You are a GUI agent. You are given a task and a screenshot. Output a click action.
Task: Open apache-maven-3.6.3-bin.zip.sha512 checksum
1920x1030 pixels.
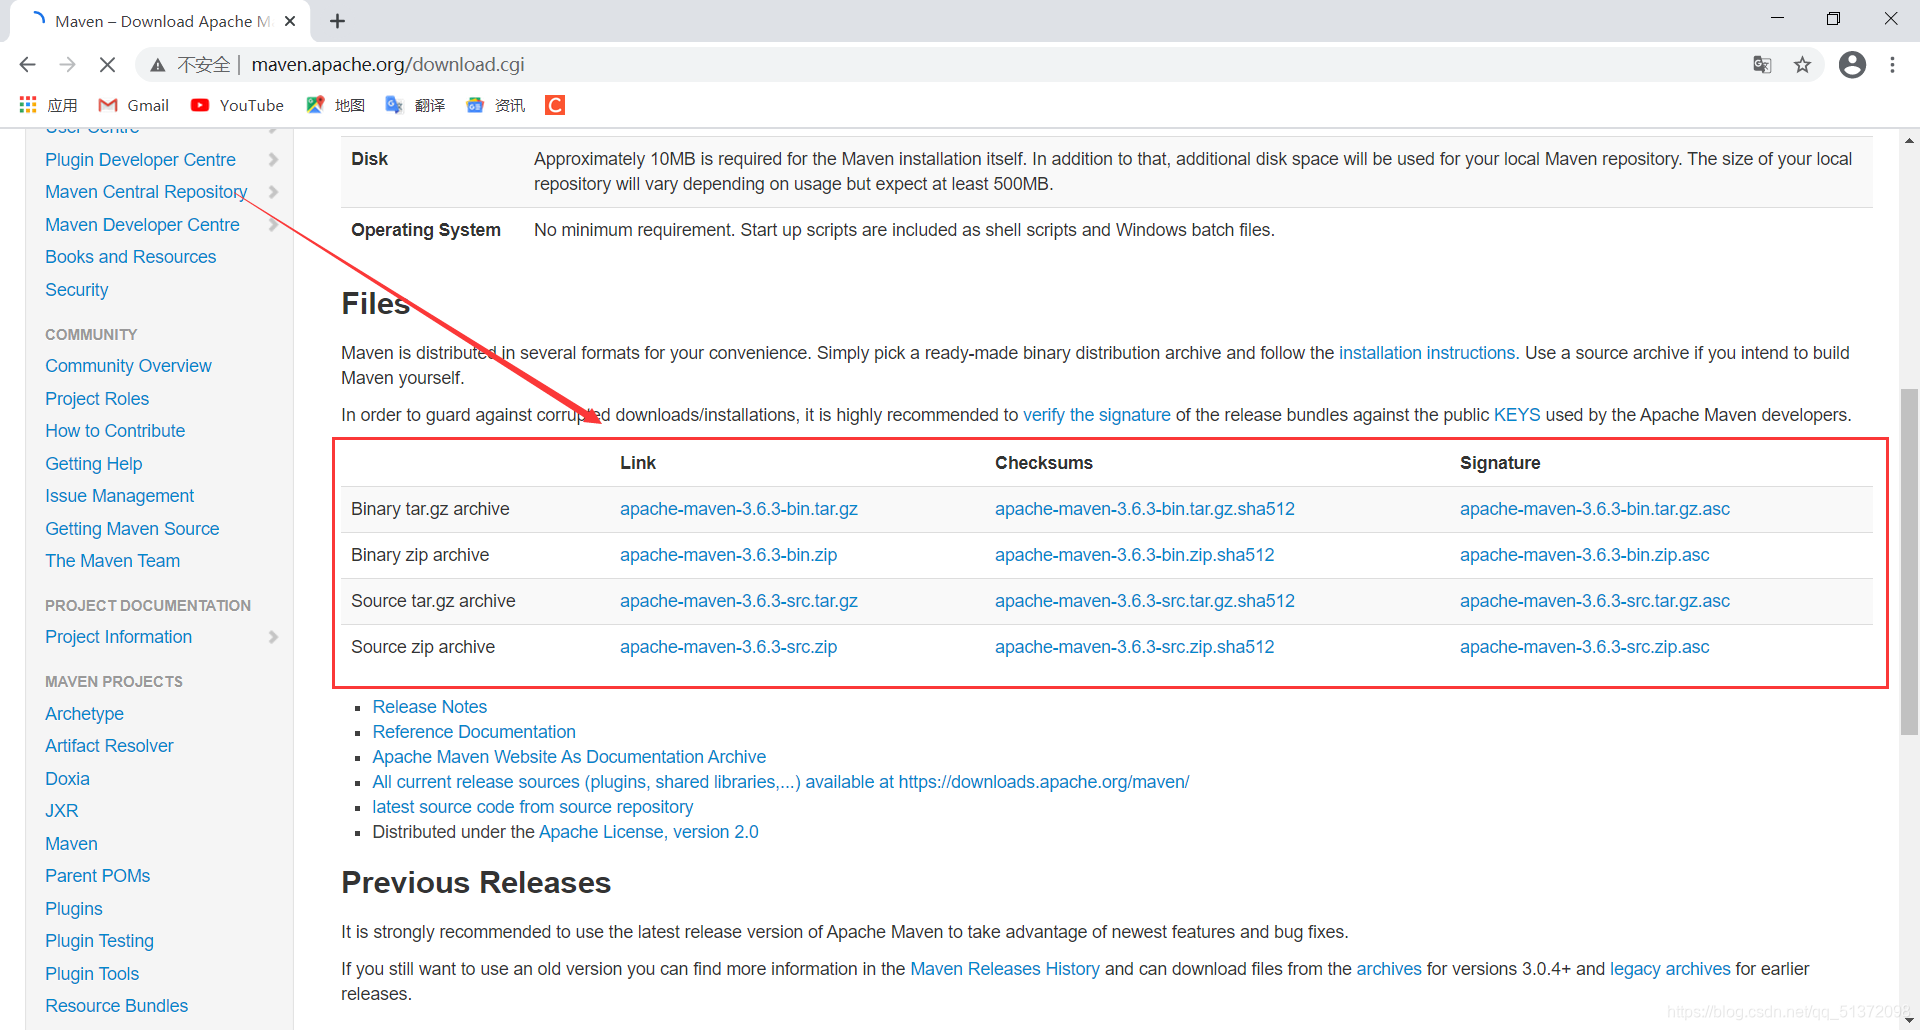point(1134,555)
